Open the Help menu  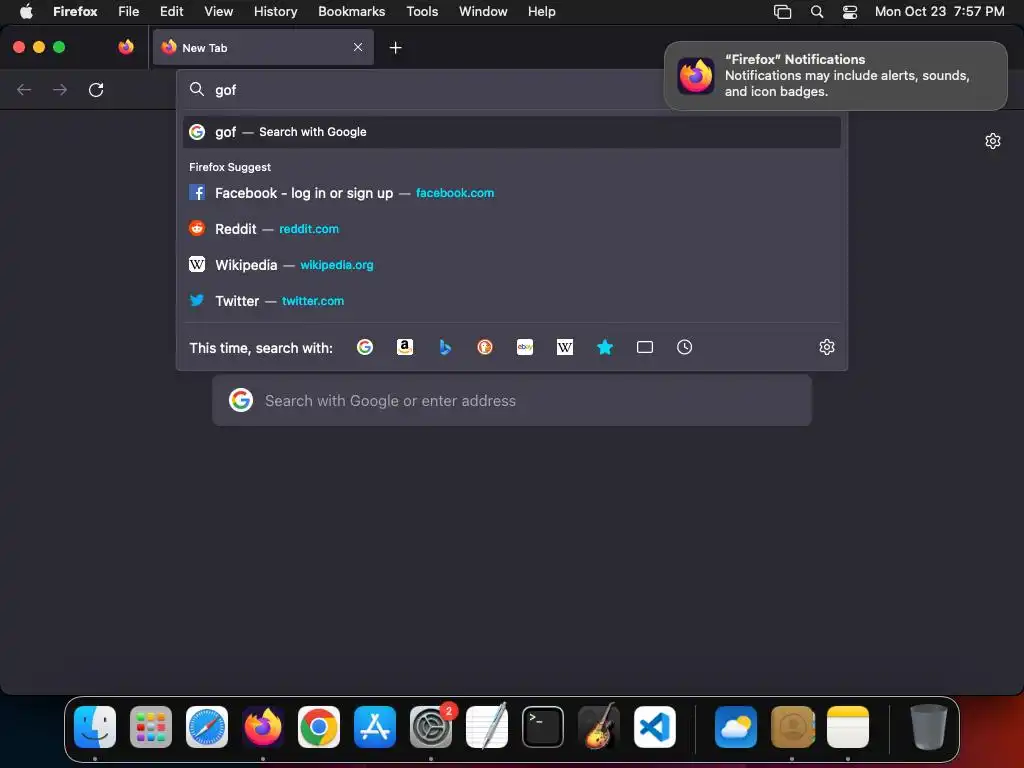point(541,12)
